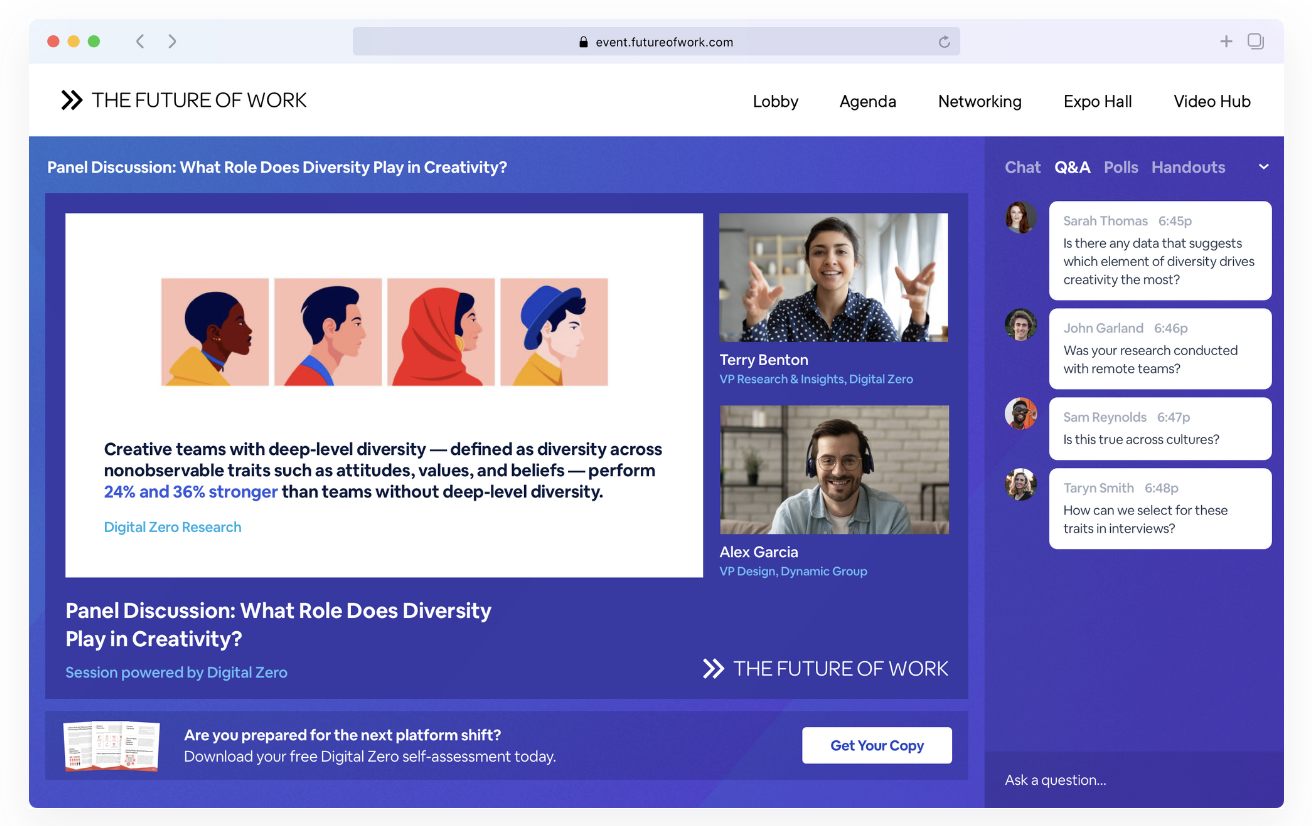Open the Digital Zero Research link
Screen dimensions: 1312x826
click(x=172, y=526)
